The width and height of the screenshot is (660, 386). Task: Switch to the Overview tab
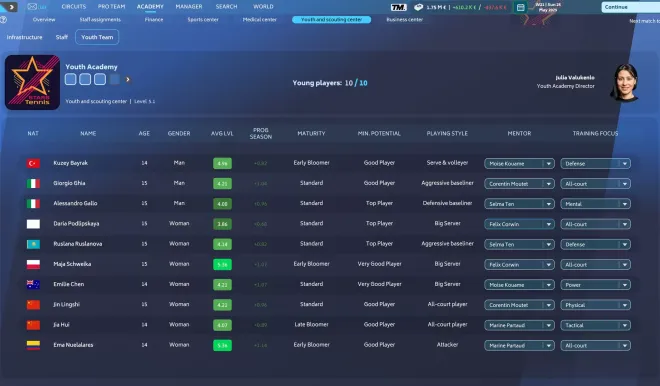pos(44,20)
